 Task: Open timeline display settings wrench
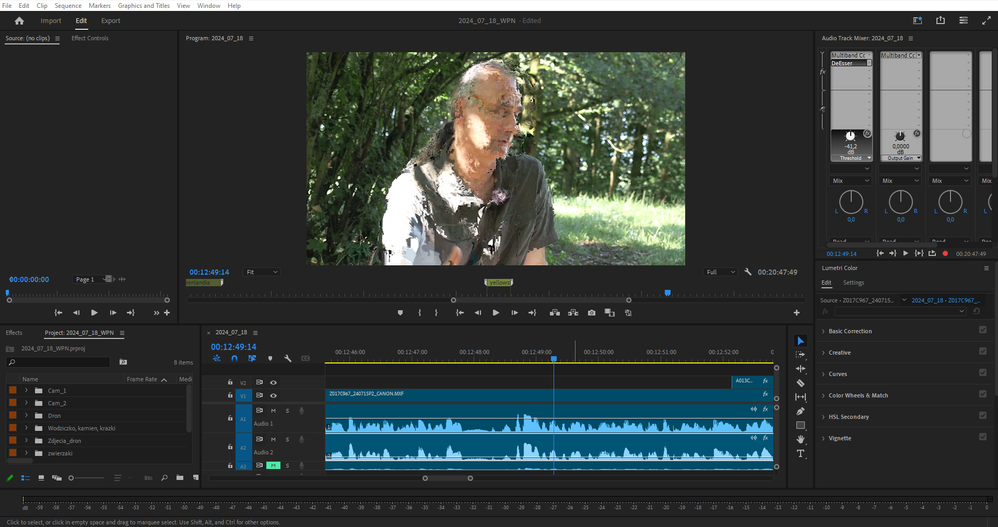pos(288,358)
